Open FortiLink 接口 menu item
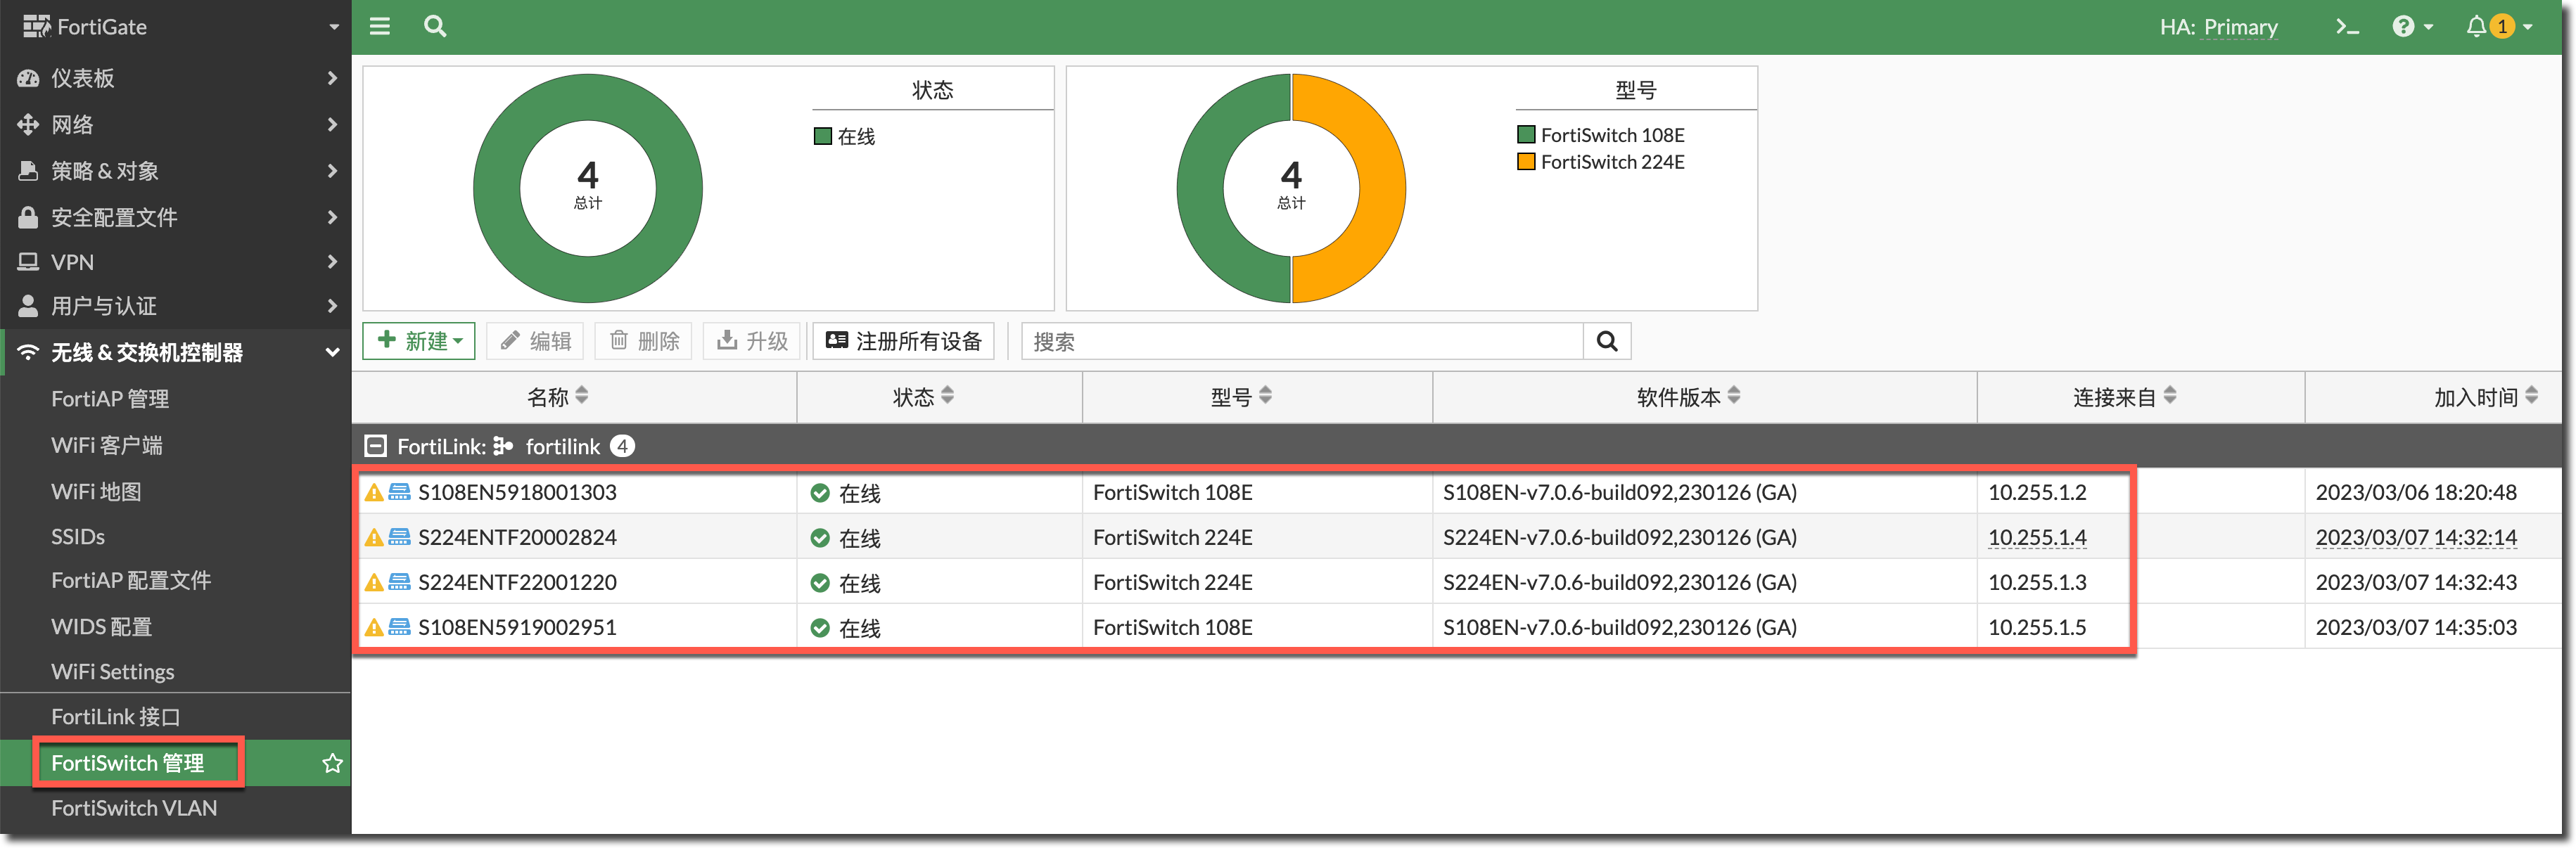The height and width of the screenshot is (848, 2576). point(115,717)
